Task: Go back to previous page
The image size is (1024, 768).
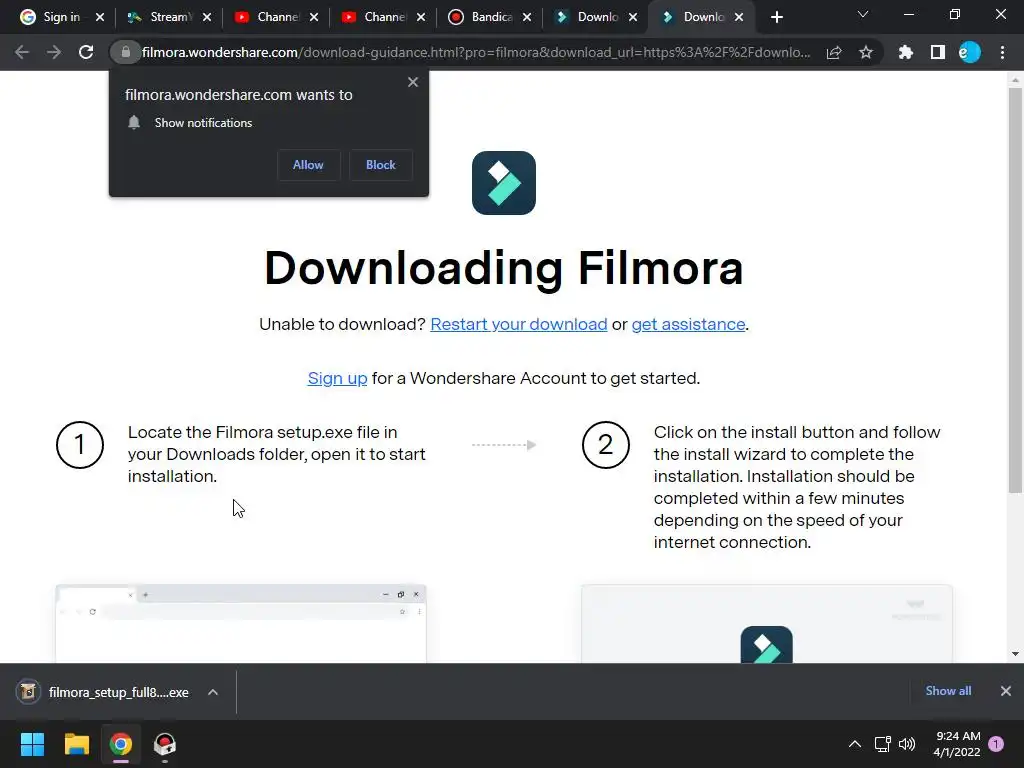Action: (x=22, y=52)
